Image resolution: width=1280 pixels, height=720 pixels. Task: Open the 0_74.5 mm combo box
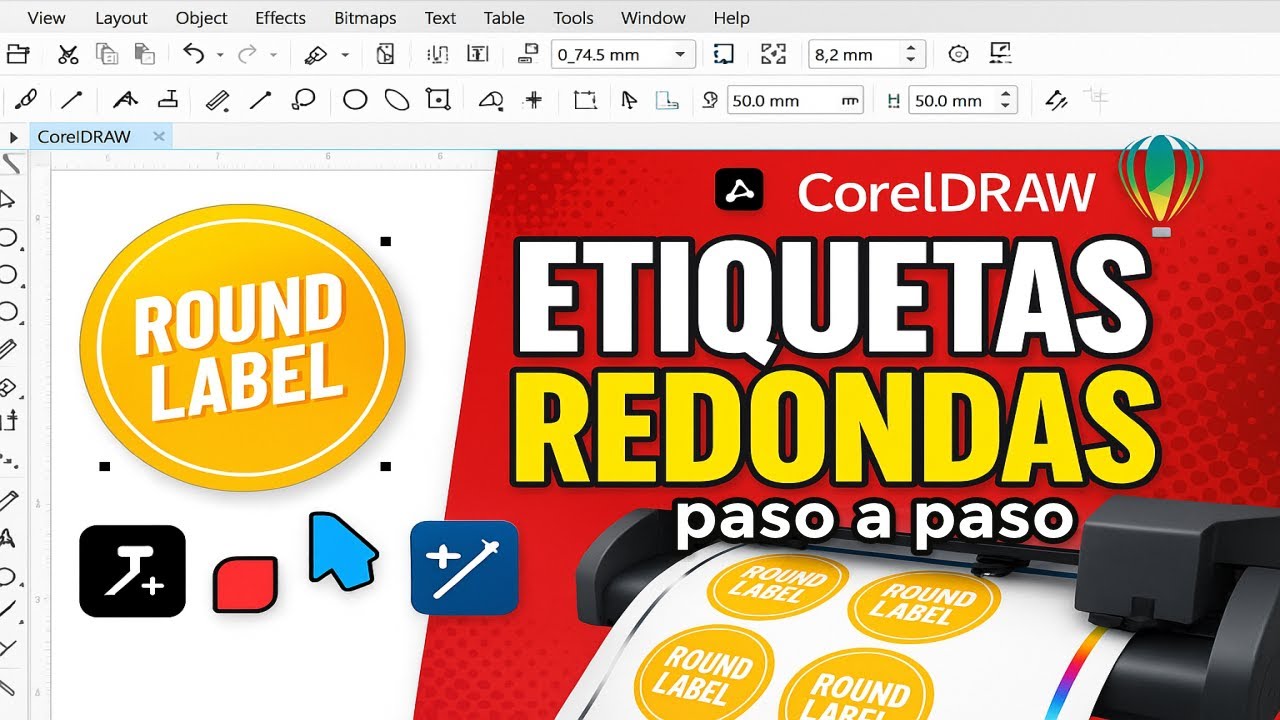coord(623,54)
